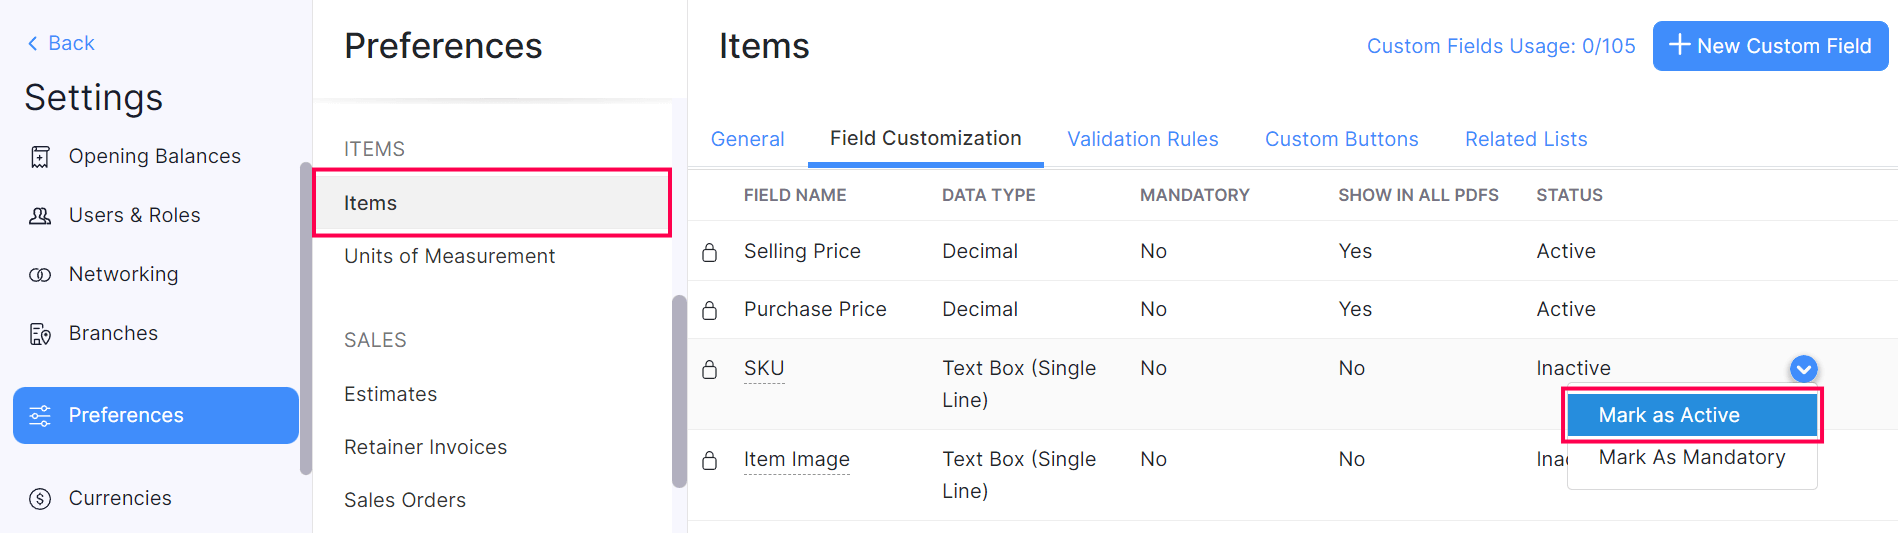Image resolution: width=1898 pixels, height=533 pixels.
Task: Open Units of Measurement preferences
Action: pyautogui.click(x=449, y=256)
